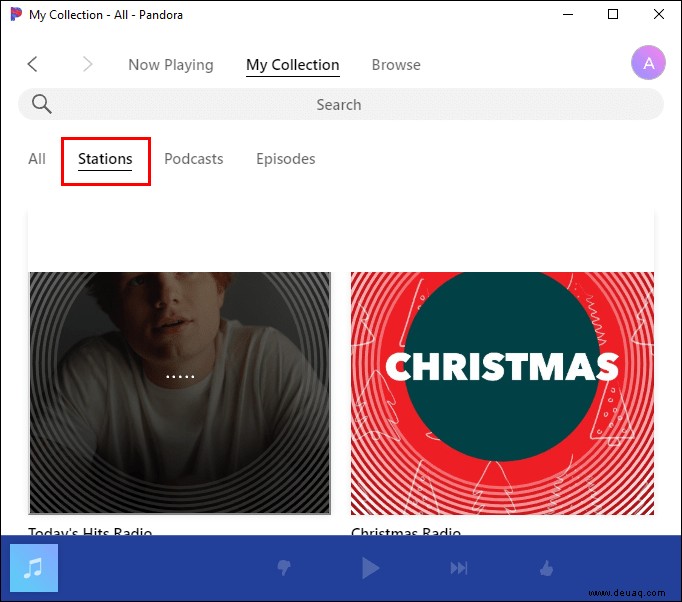682x602 pixels.
Task: Filter collection by Stations
Action: tap(105, 159)
